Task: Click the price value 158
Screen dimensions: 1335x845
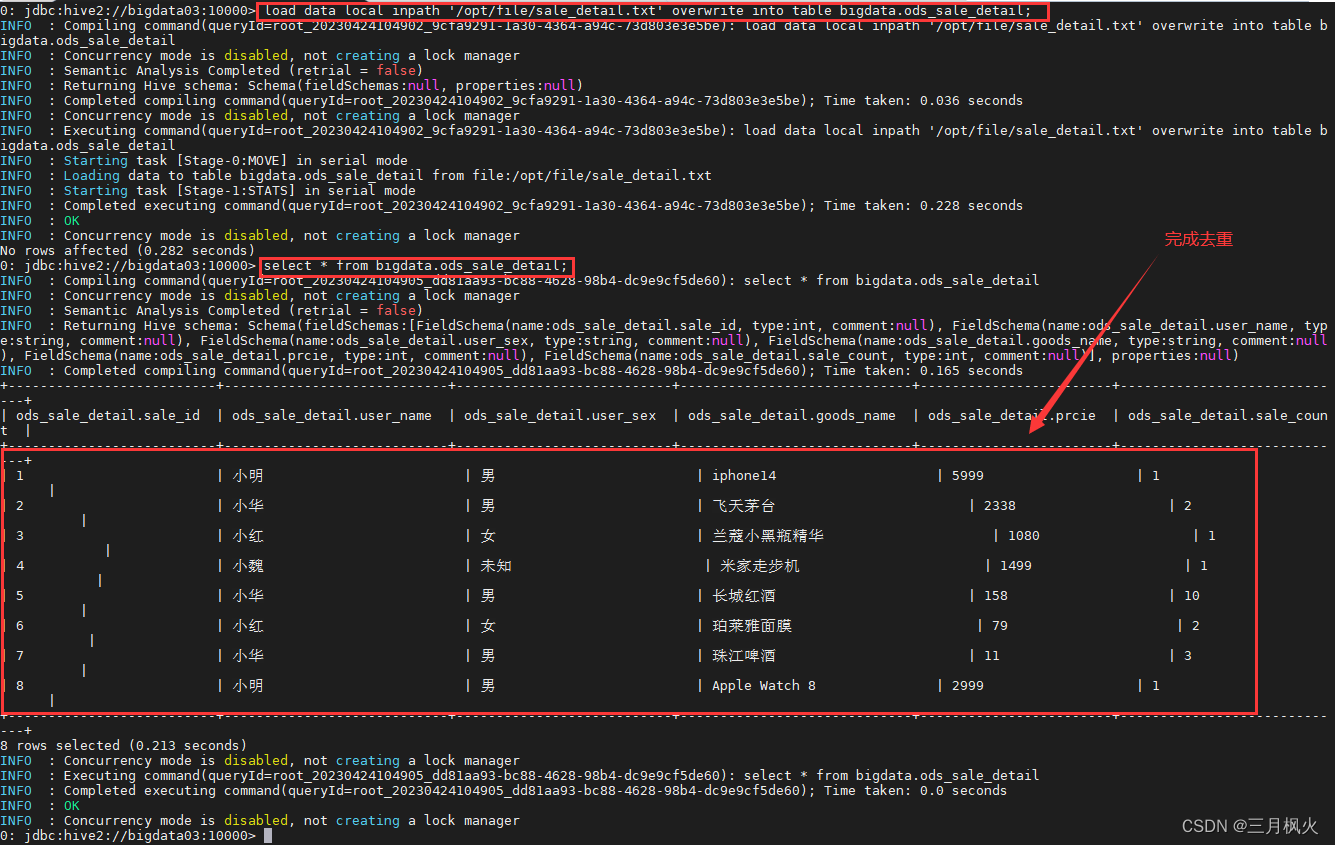Action: (x=996, y=596)
